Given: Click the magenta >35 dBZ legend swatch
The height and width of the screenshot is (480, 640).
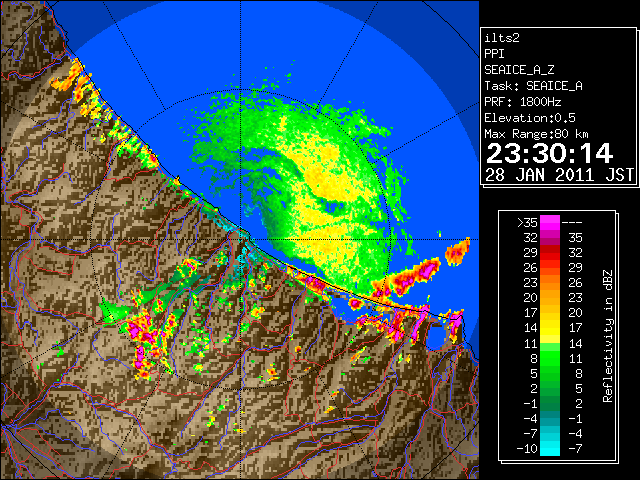Looking at the screenshot, I should [x=550, y=222].
